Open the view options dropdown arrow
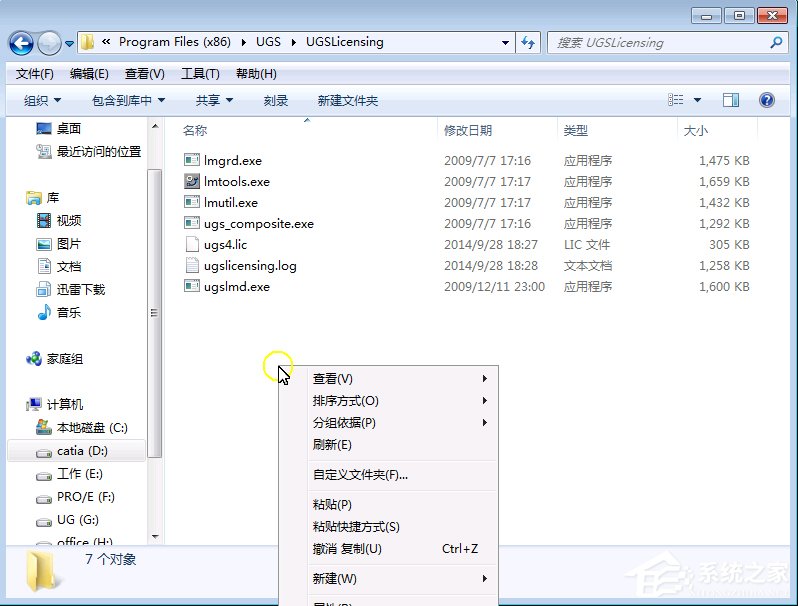 697,100
